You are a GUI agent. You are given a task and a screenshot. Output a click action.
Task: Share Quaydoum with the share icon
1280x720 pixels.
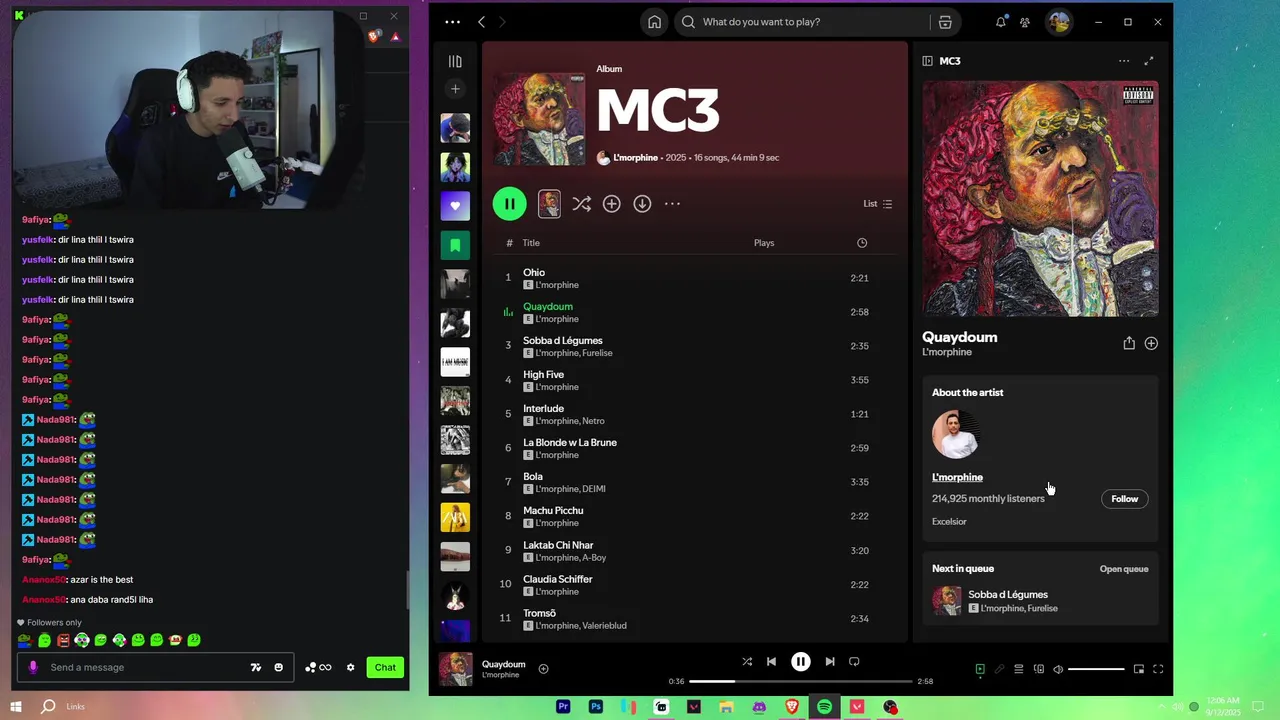click(1129, 343)
